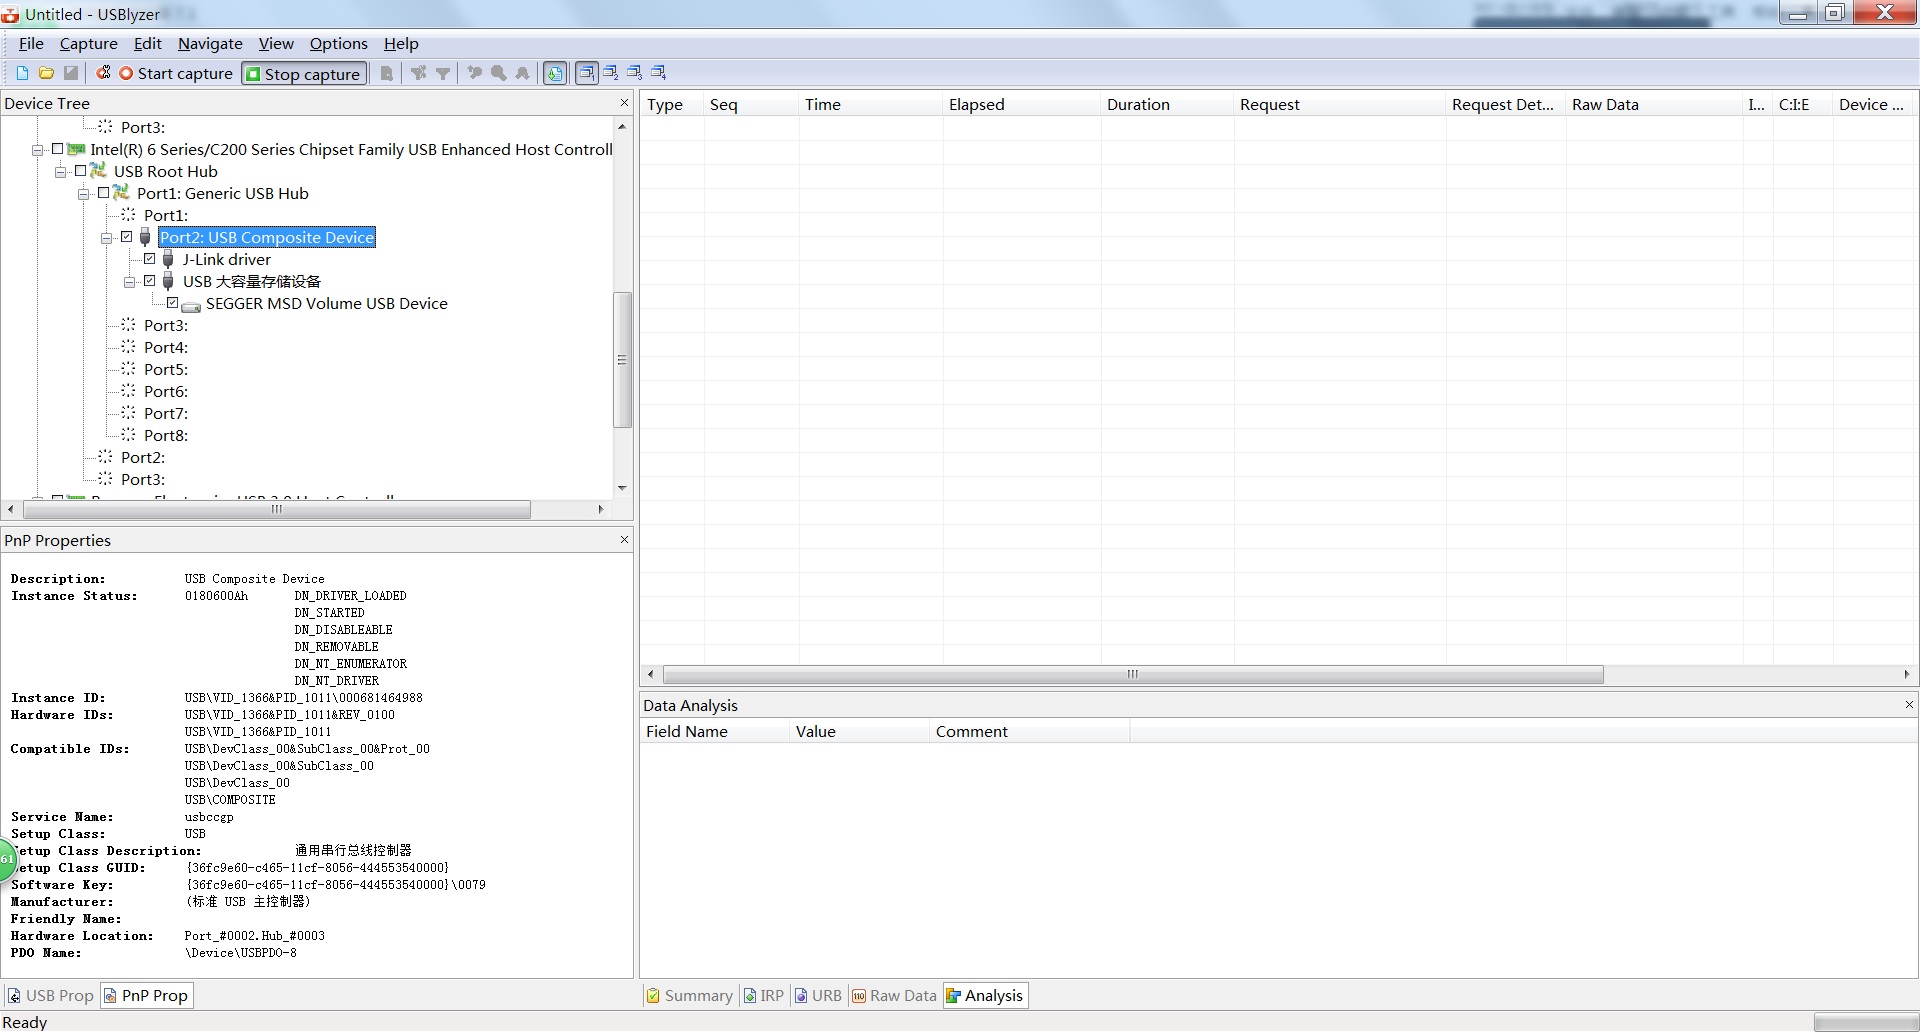This screenshot has width=1920, height=1032.
Task: Click the grayed plain funnel filter icon
Action: (x=443, y=73)
